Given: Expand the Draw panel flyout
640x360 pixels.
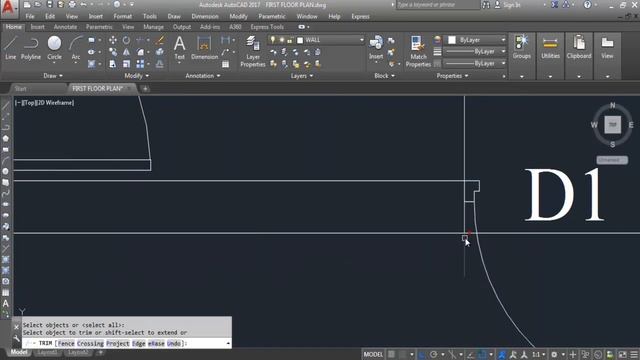Looking at the screenshot, I should (53, 76).
